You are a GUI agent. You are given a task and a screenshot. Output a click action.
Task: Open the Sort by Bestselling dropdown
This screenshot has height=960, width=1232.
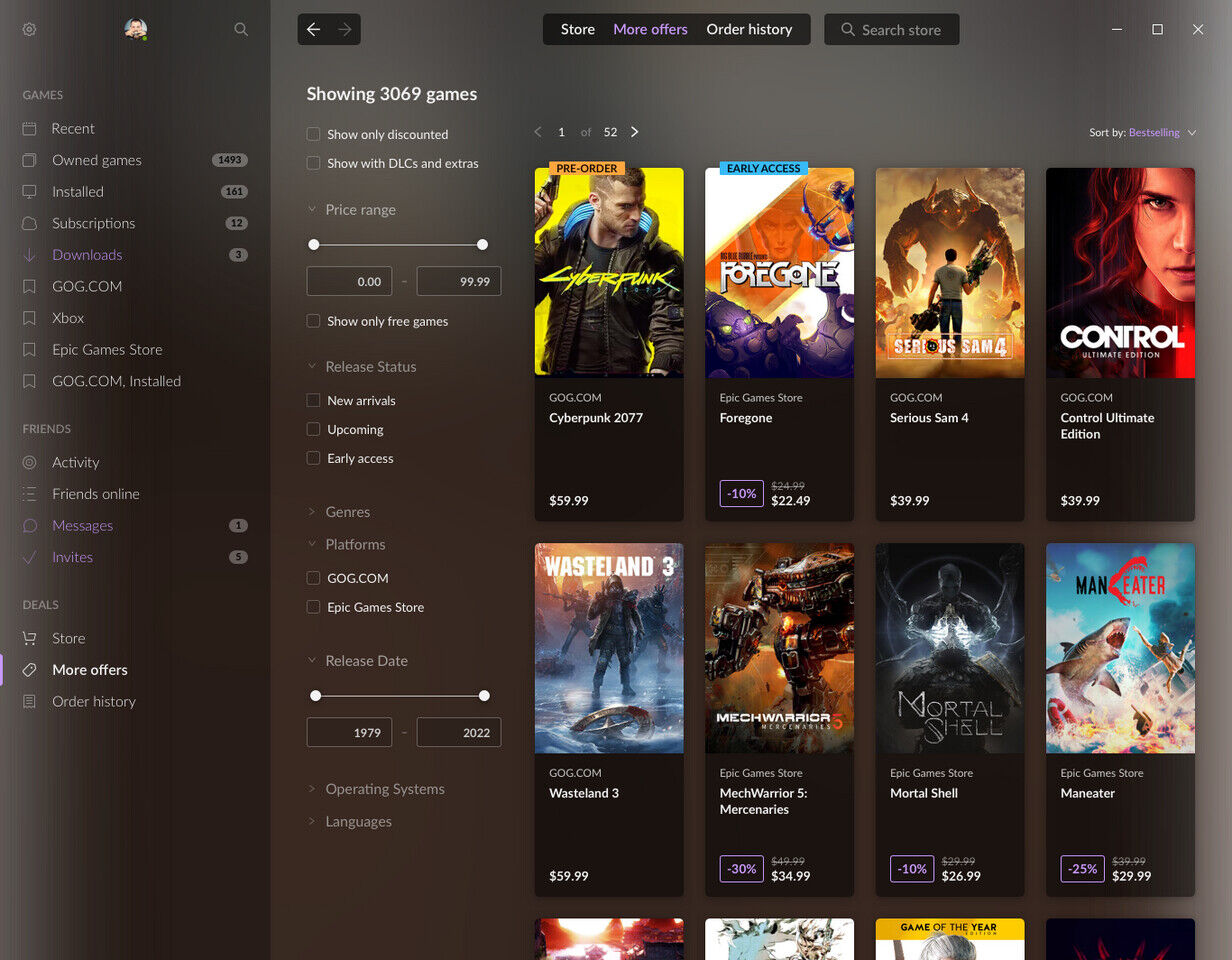[1142, 132]
